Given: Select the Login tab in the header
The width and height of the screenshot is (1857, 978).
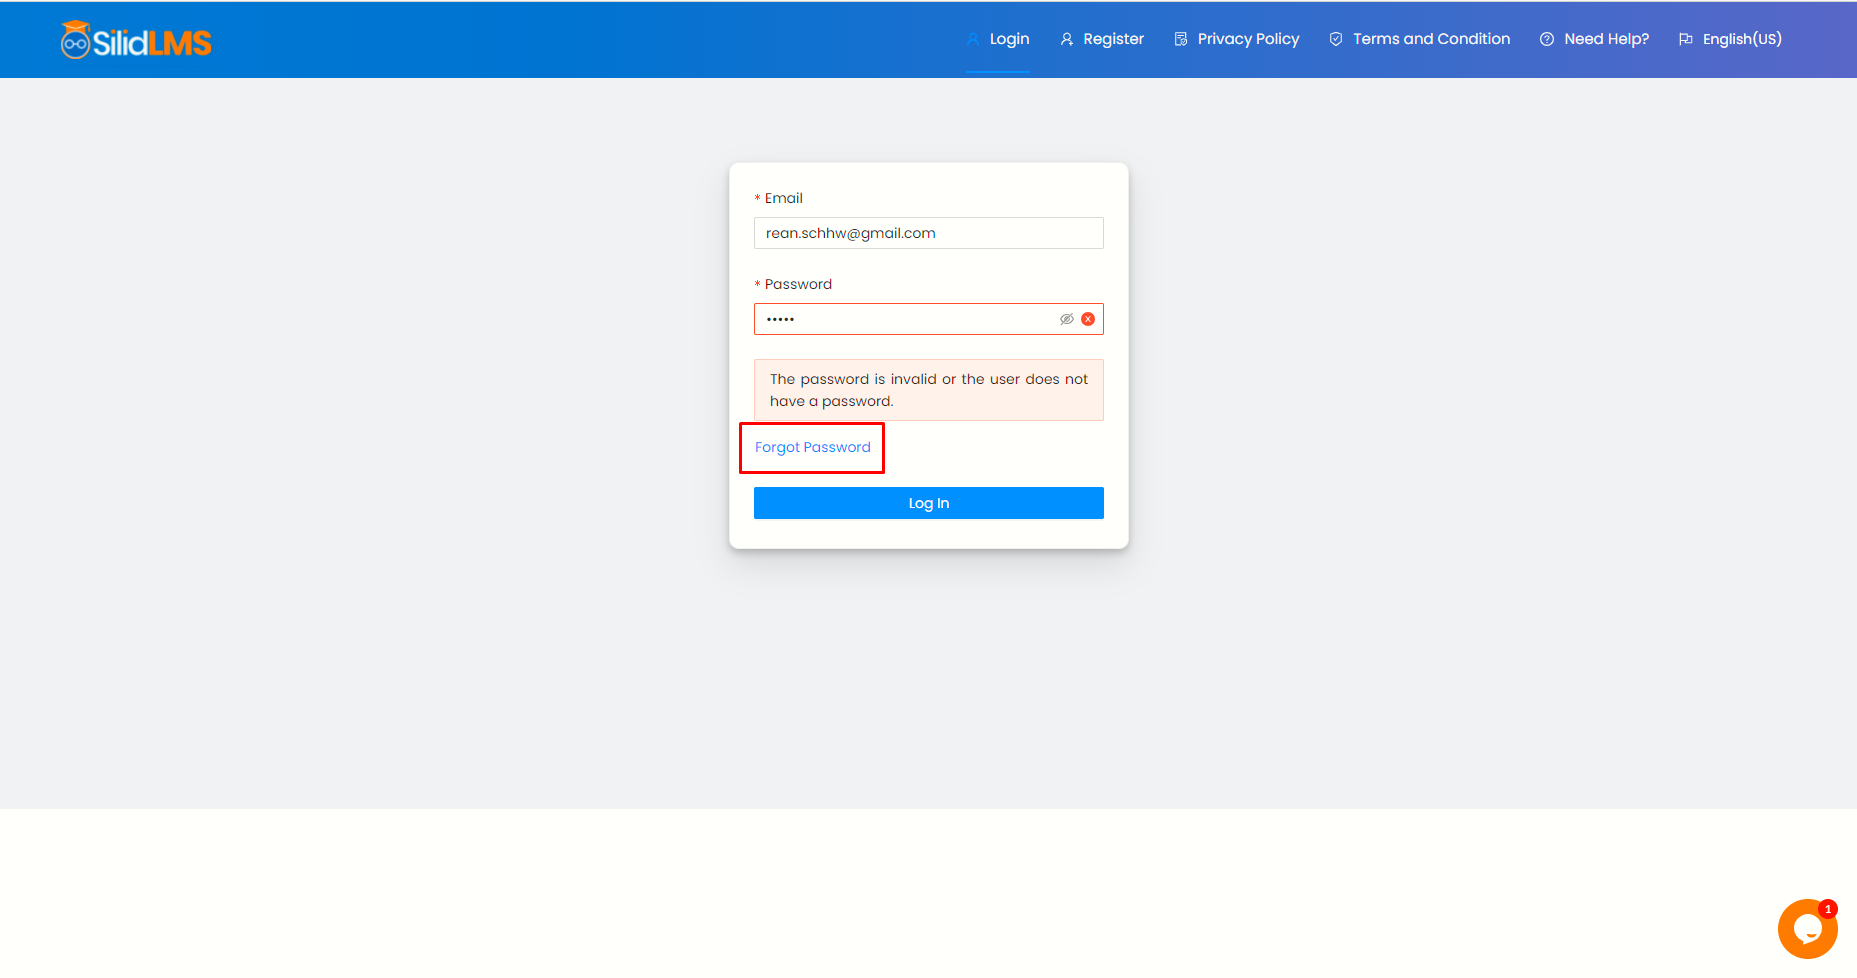Looking at the screenshot, I should click(x=1009, y=39).
